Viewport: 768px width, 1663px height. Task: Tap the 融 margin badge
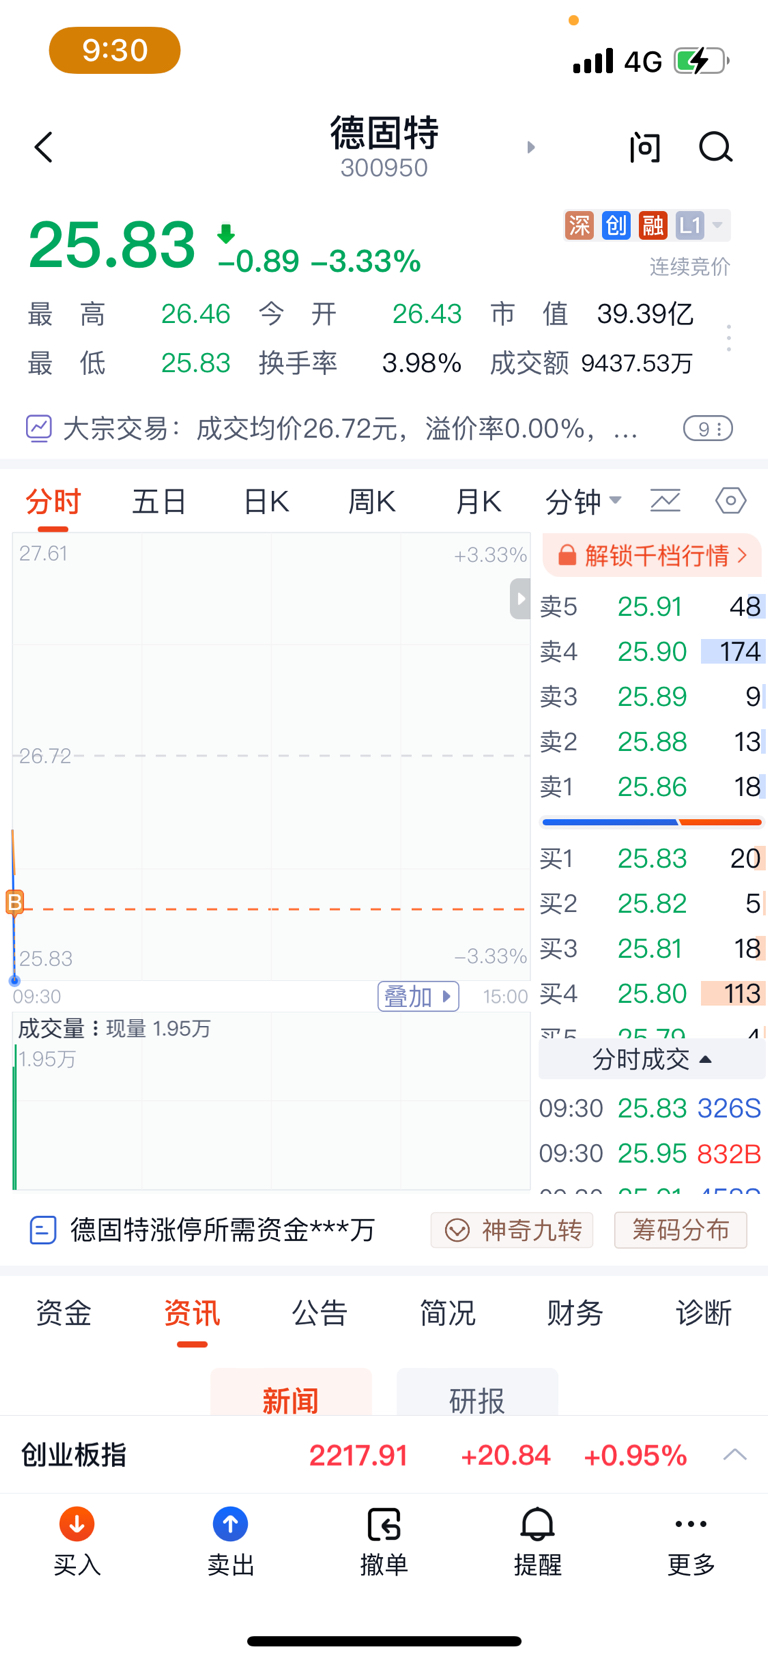653,226
